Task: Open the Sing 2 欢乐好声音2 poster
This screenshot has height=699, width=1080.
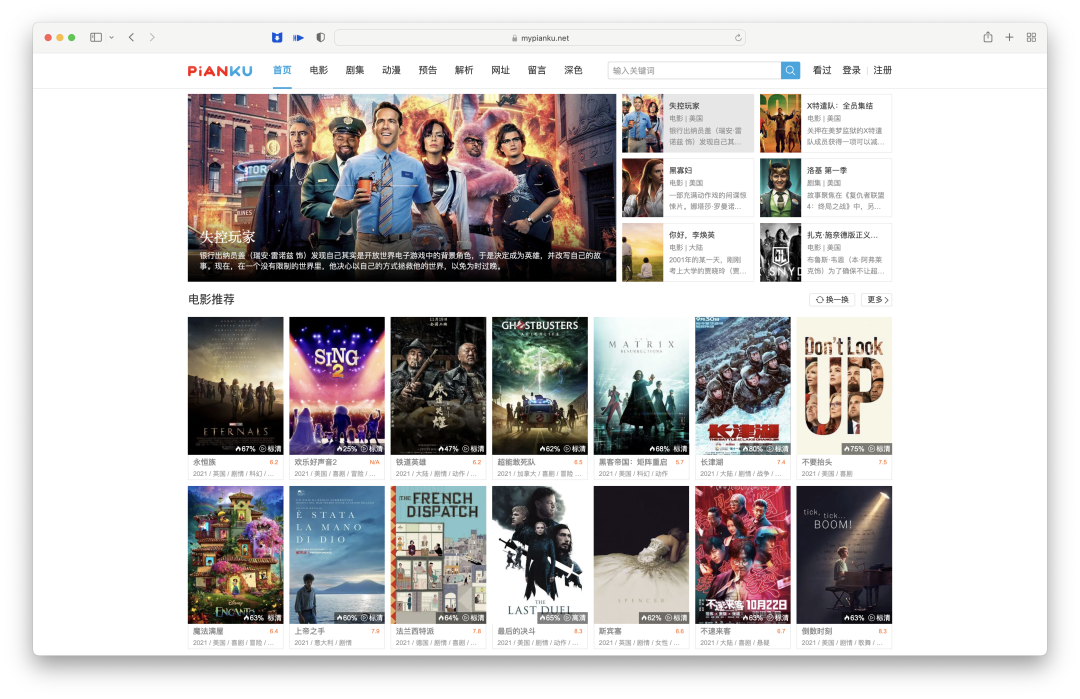Action: pyautogui.click(x=337, y=385)
